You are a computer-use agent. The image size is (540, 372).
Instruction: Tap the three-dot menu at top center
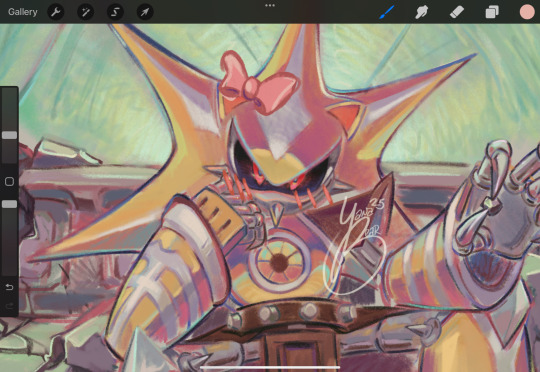click(270, 6)
